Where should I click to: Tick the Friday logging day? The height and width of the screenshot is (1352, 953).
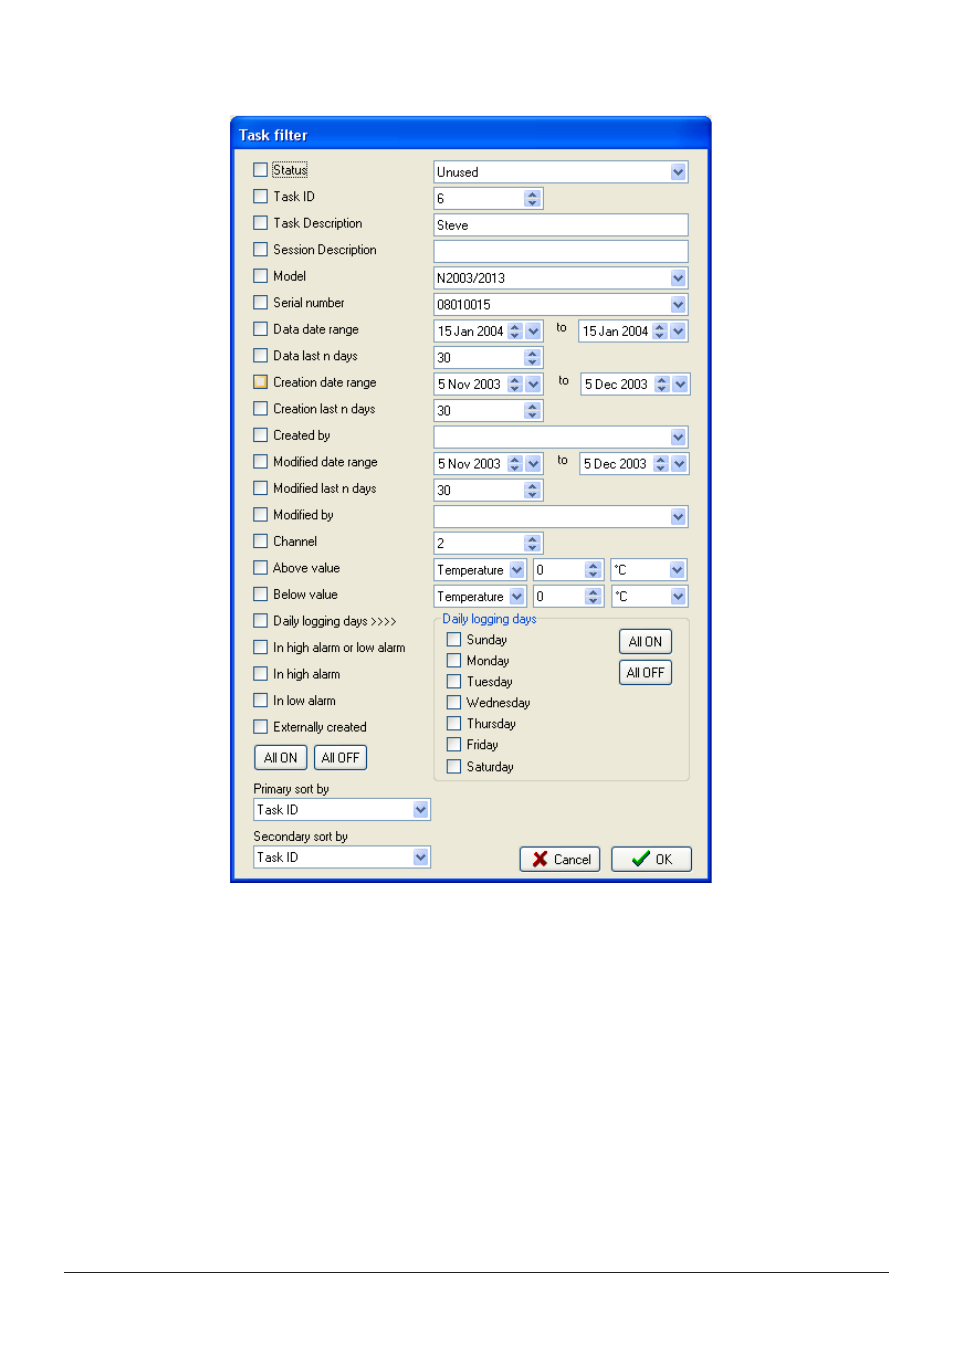[453, 744]
